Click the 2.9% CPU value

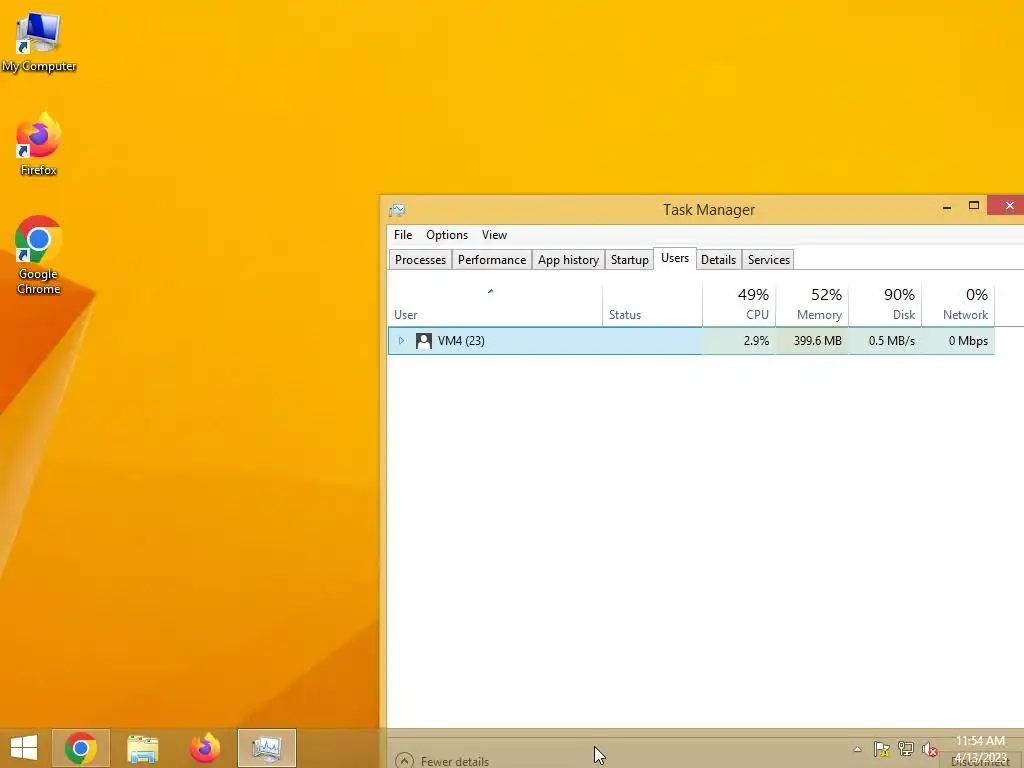(x=756, y=341)
